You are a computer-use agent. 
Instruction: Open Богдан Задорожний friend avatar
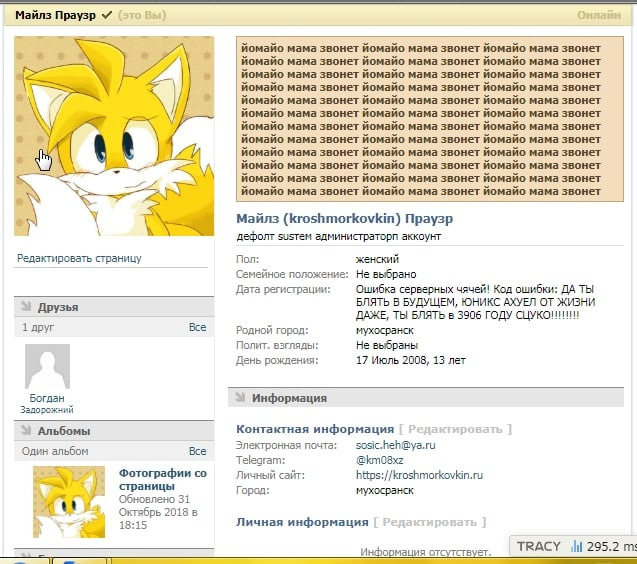tap(48, 367)
